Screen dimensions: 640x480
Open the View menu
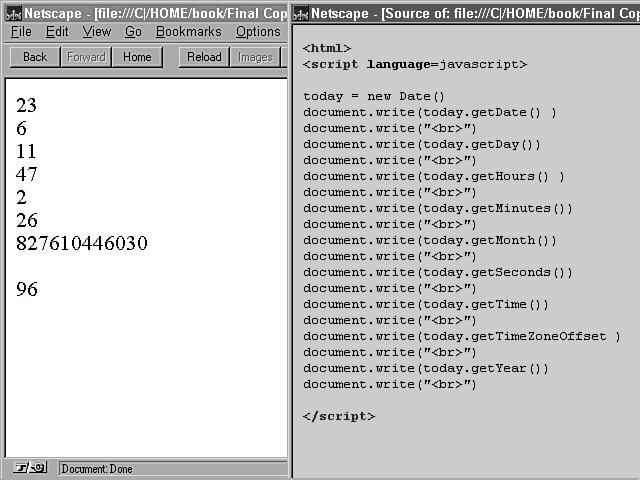tap(97, 32)
